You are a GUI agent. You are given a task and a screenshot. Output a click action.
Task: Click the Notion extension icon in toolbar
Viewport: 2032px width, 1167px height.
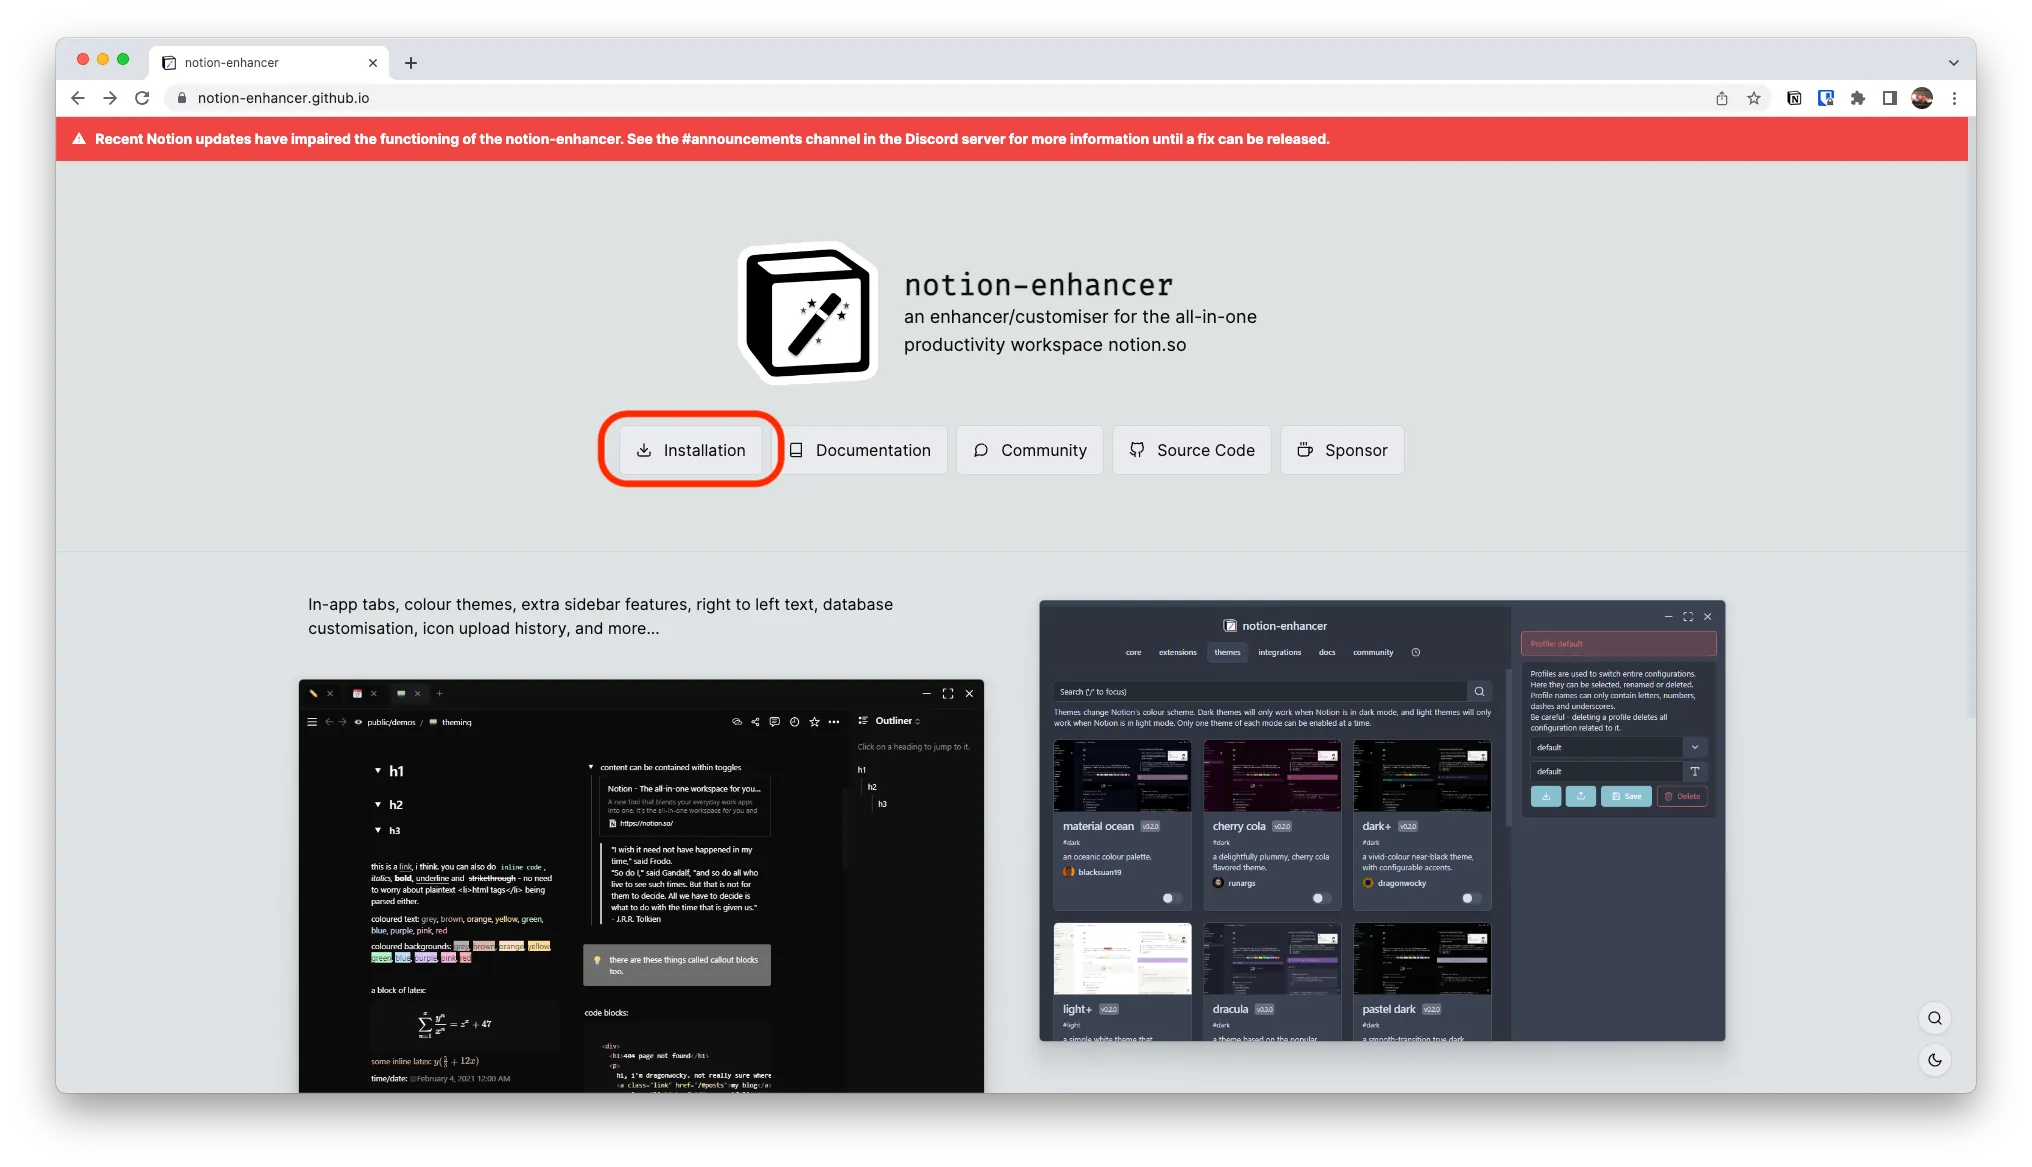point(1794,98)
